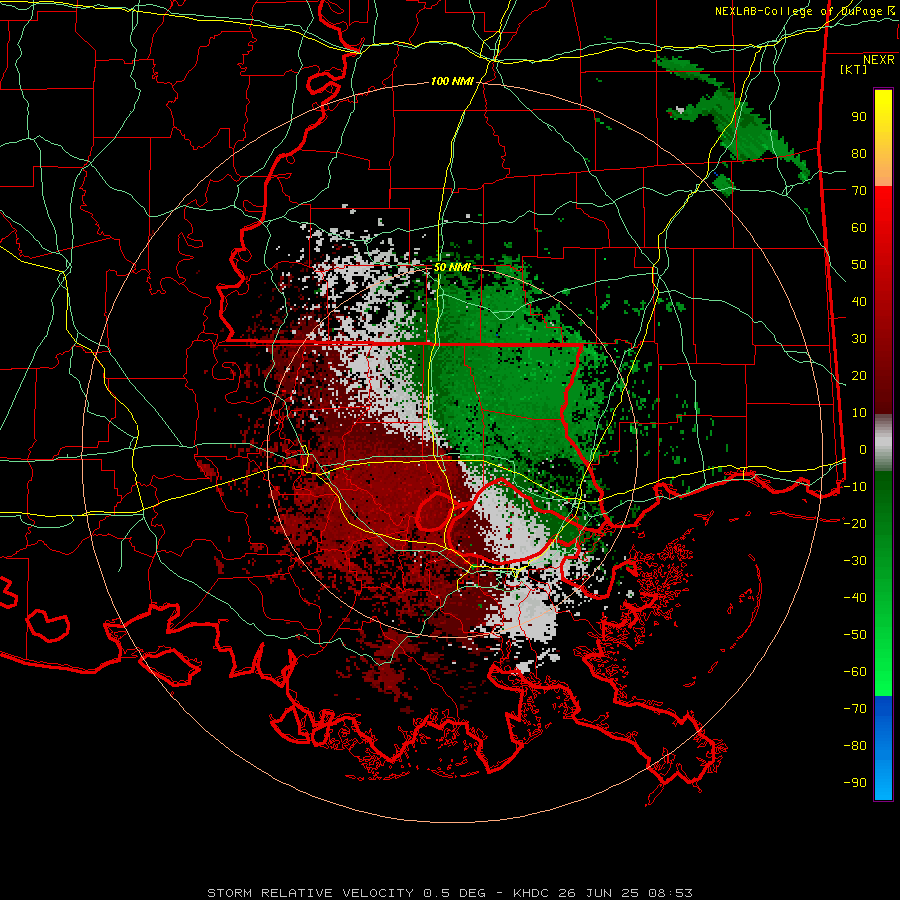Screen dimensions: 900x900
Task: Click the 60 value on color scale
Action: [859, 228]
